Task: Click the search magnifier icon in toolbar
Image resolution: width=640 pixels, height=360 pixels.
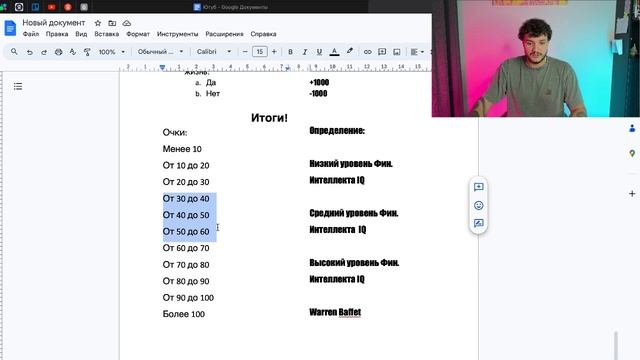Action: pyautogui.click(x=14, y=52)
